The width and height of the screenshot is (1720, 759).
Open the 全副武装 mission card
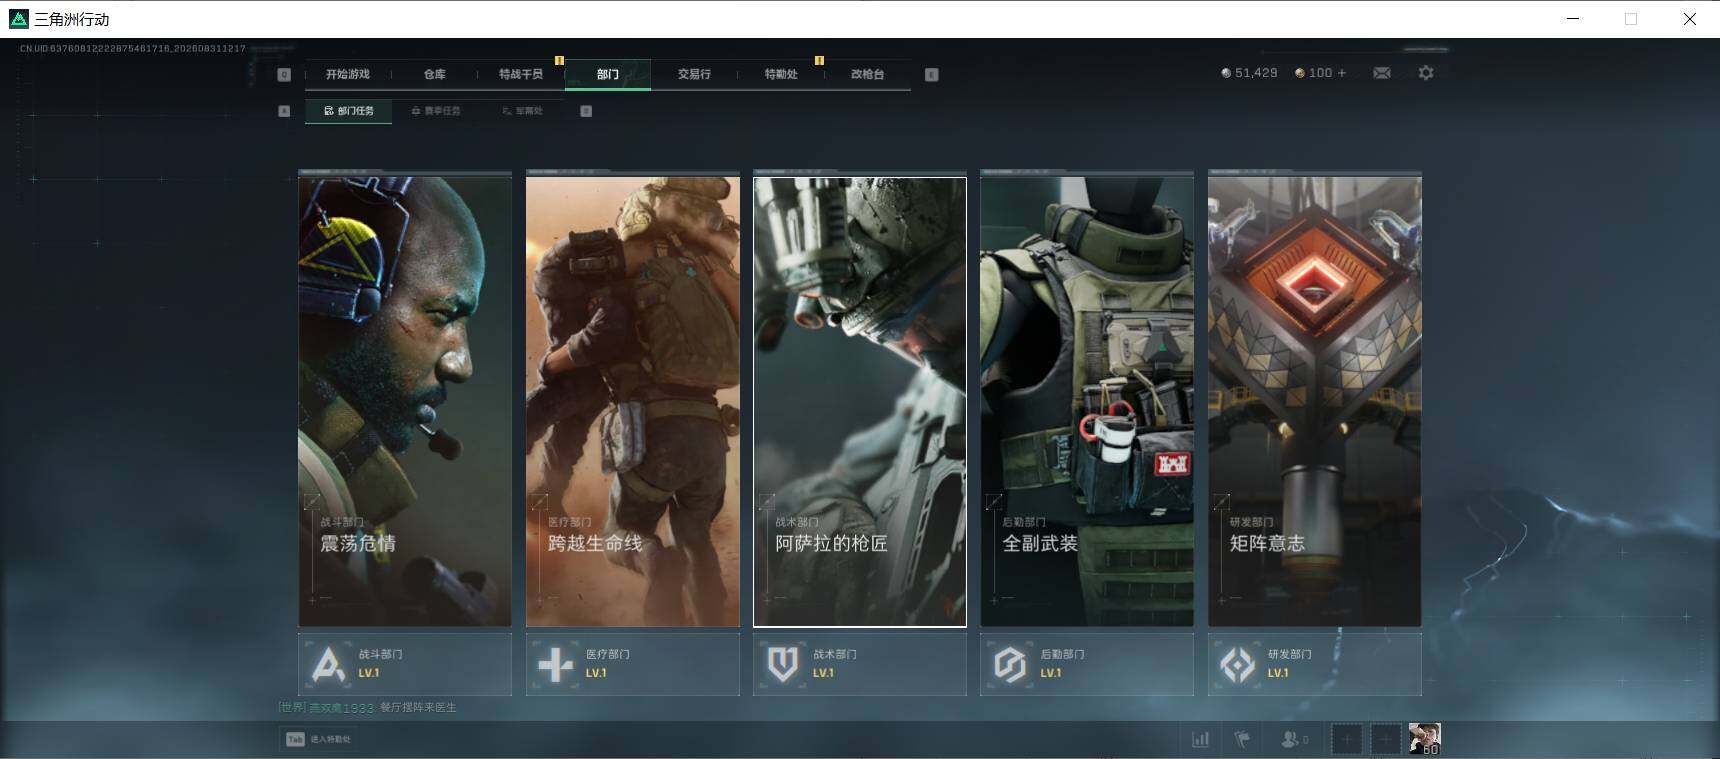pyautogui.click(x=1087, y=401)
